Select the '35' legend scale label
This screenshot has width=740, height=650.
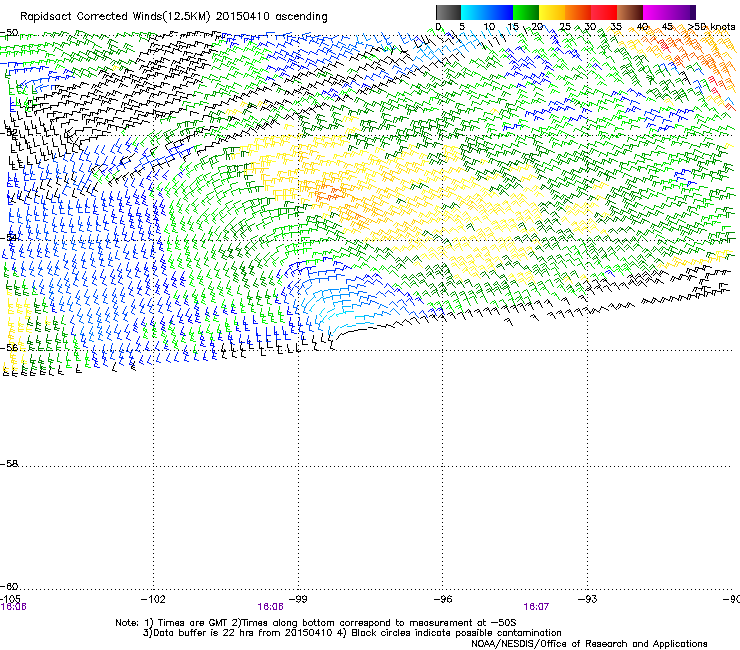[616, 27]
